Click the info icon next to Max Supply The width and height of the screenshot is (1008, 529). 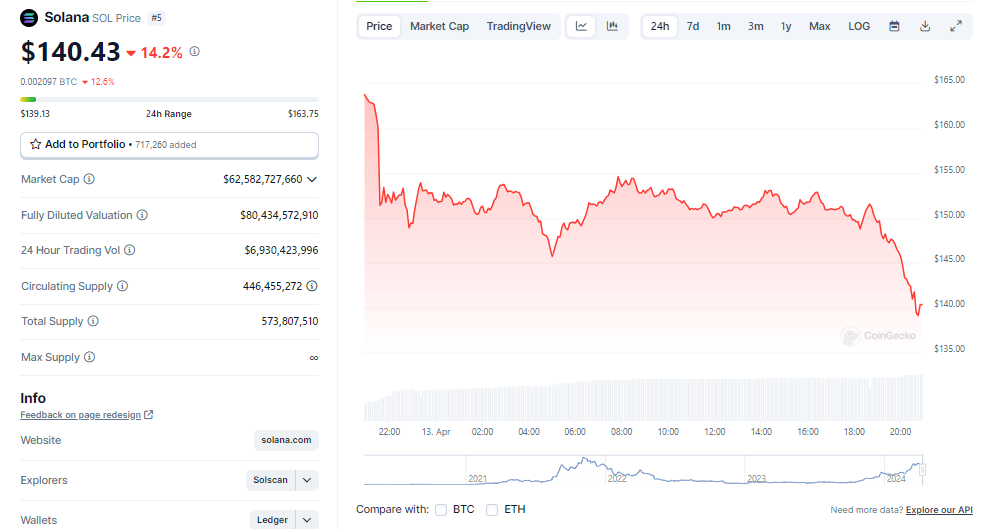pyautogui.click(x=89, y=357)
